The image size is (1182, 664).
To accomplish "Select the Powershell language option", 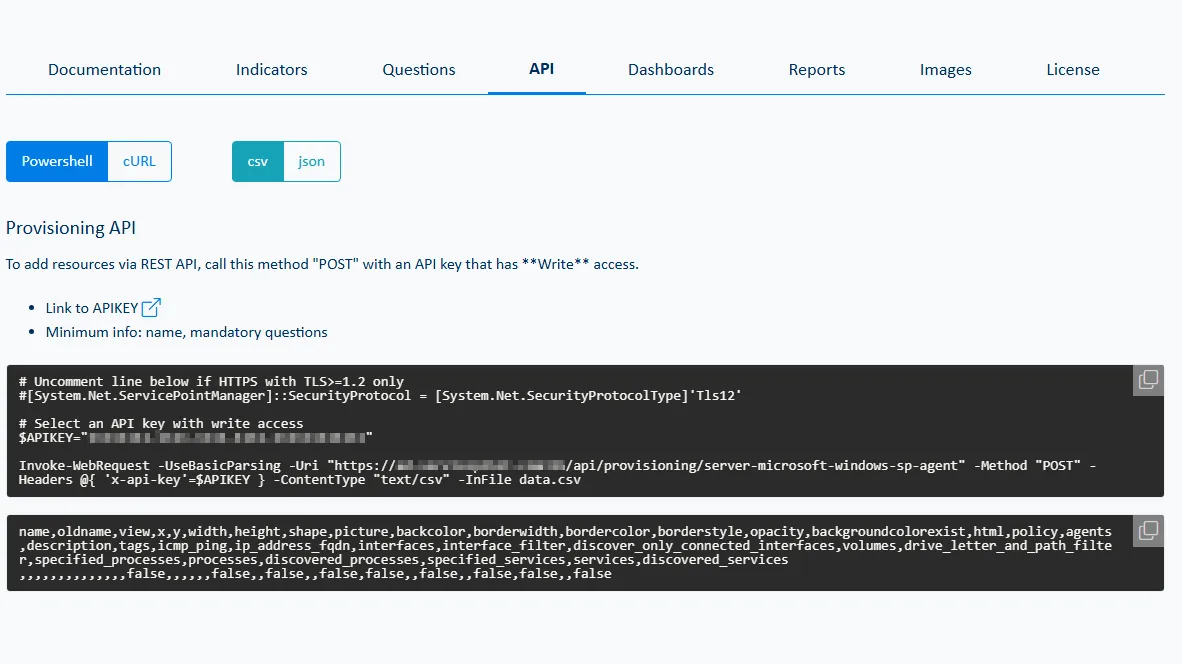I will coord(57,161).
